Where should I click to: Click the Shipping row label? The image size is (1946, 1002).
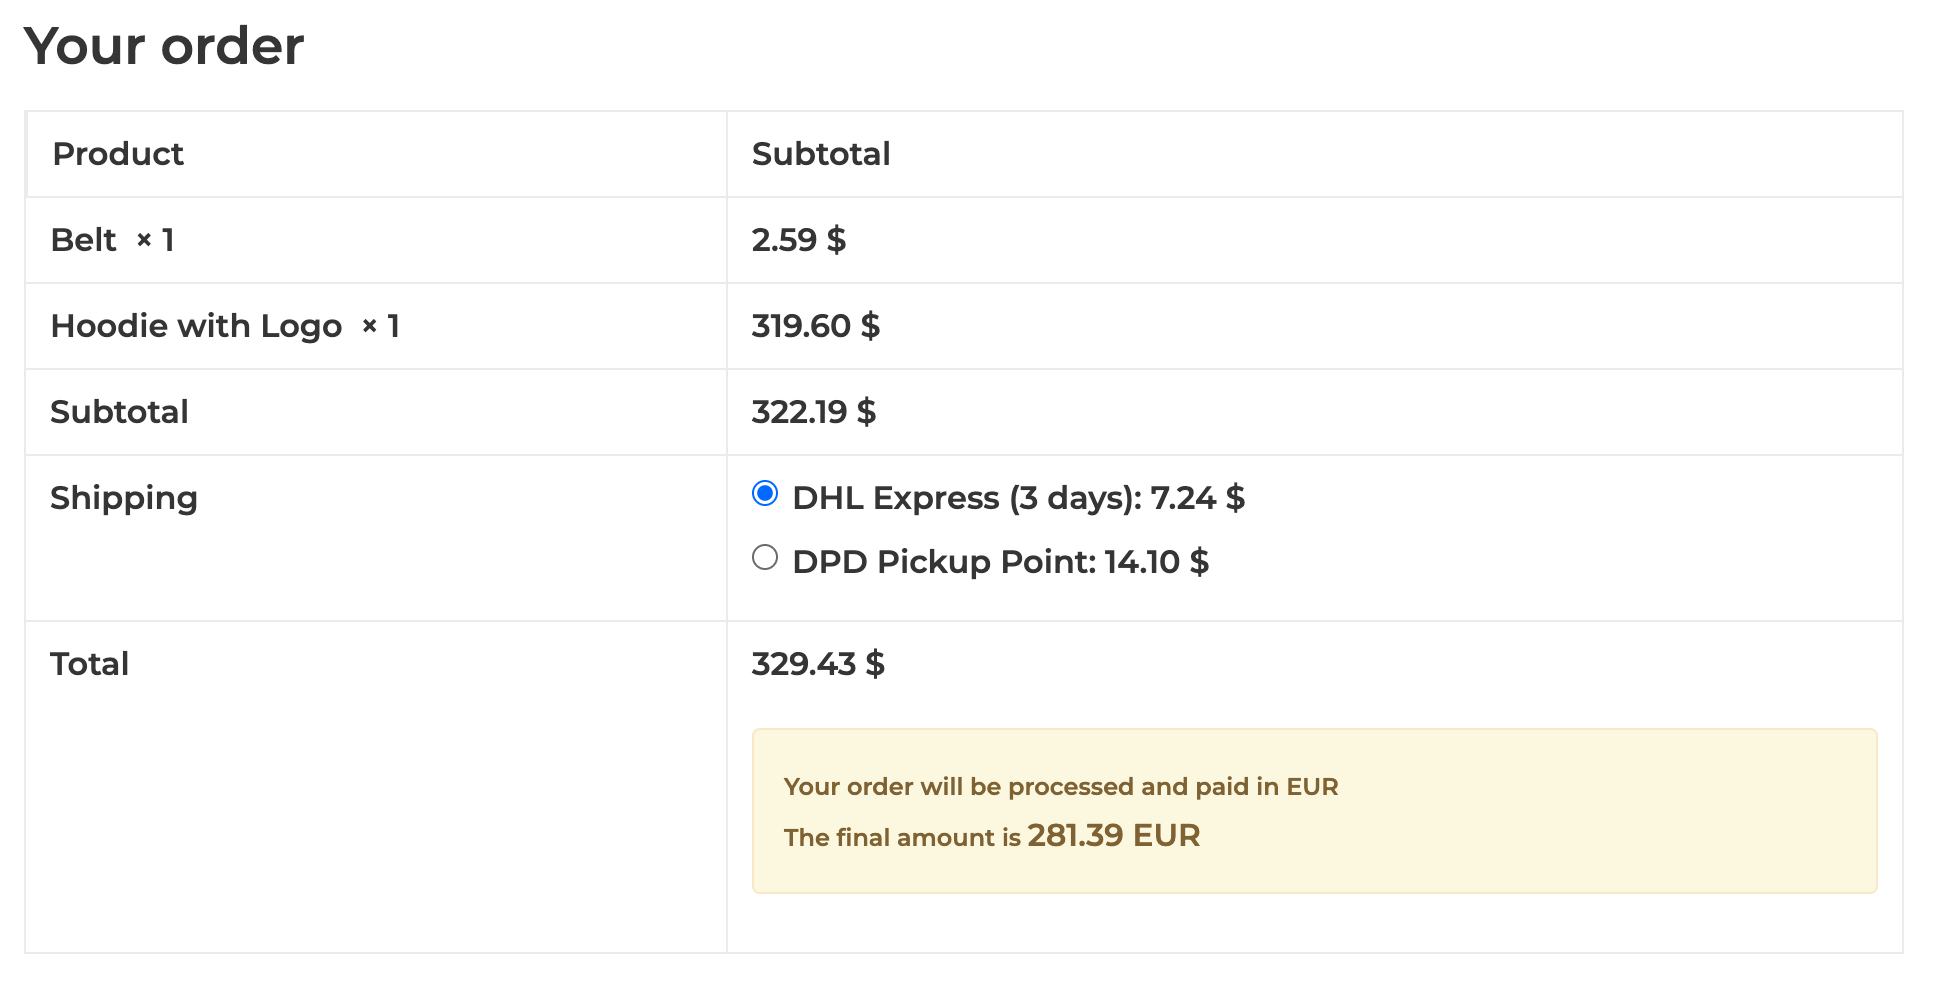pyautogui.click(x=124, y=498)
